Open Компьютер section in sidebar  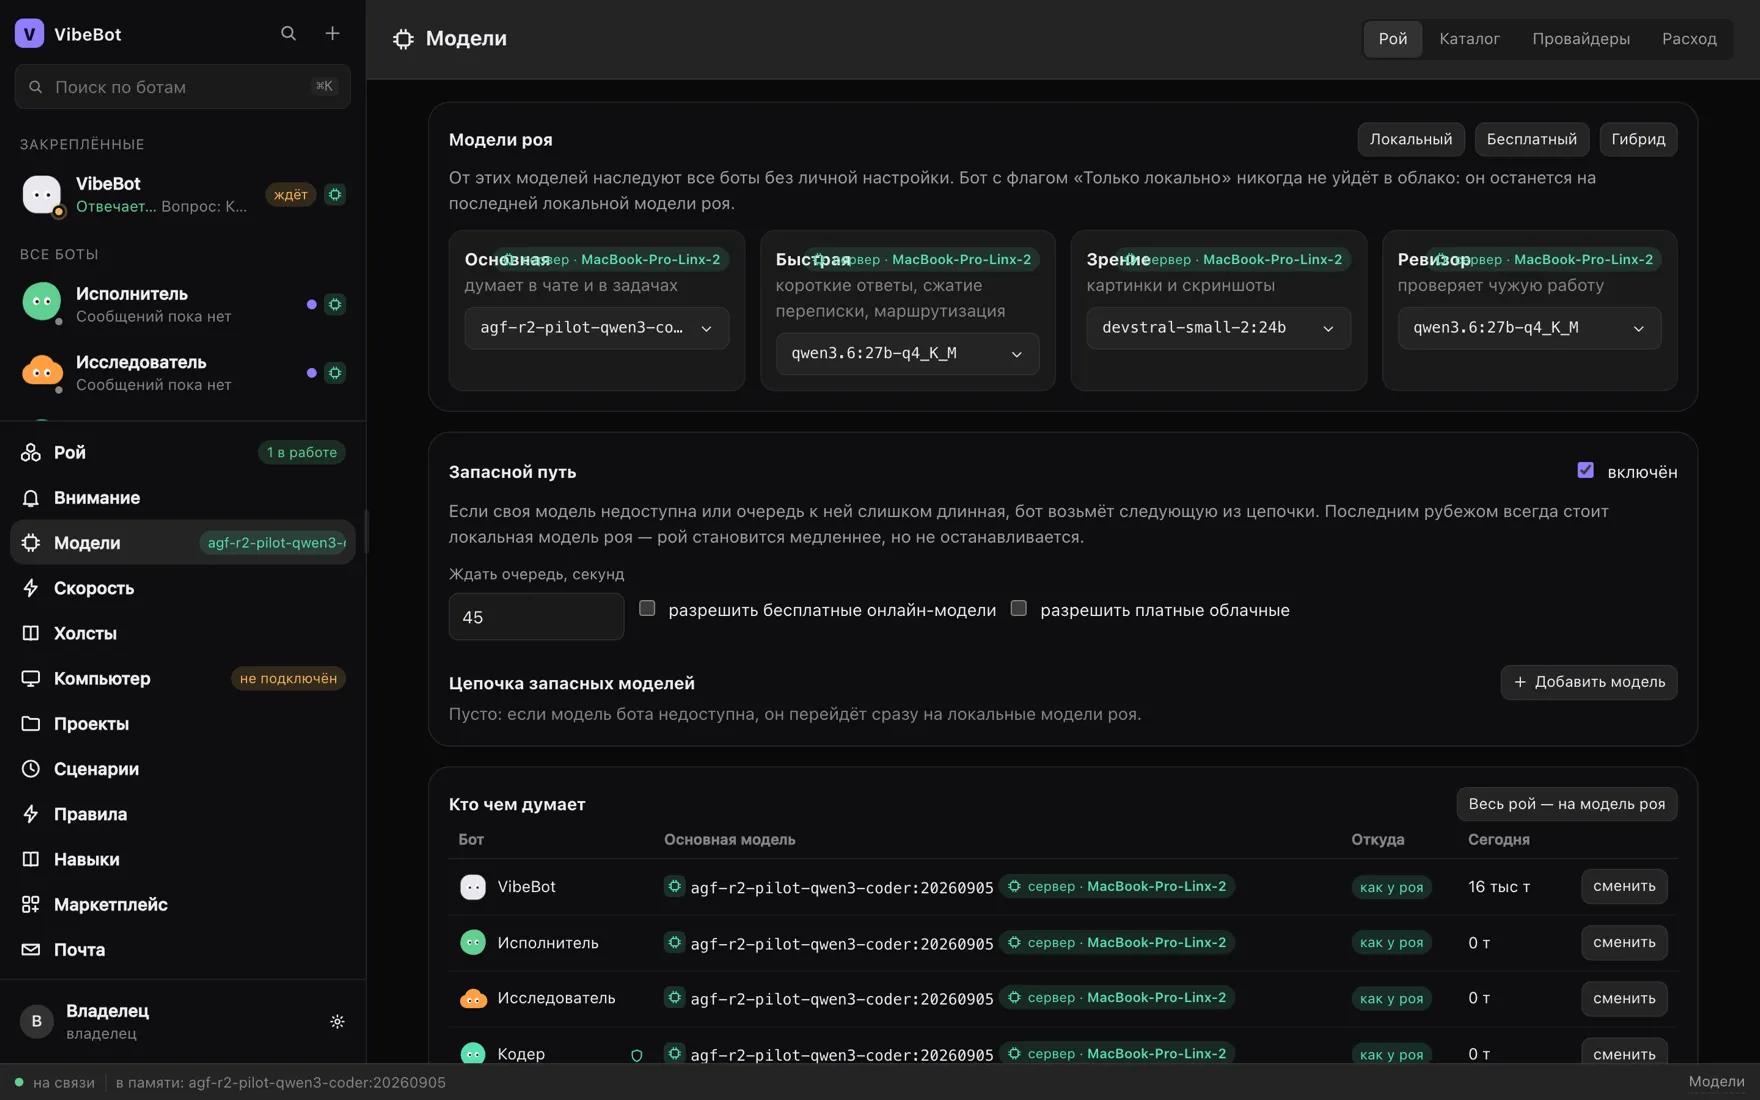[x=183, y=678]
